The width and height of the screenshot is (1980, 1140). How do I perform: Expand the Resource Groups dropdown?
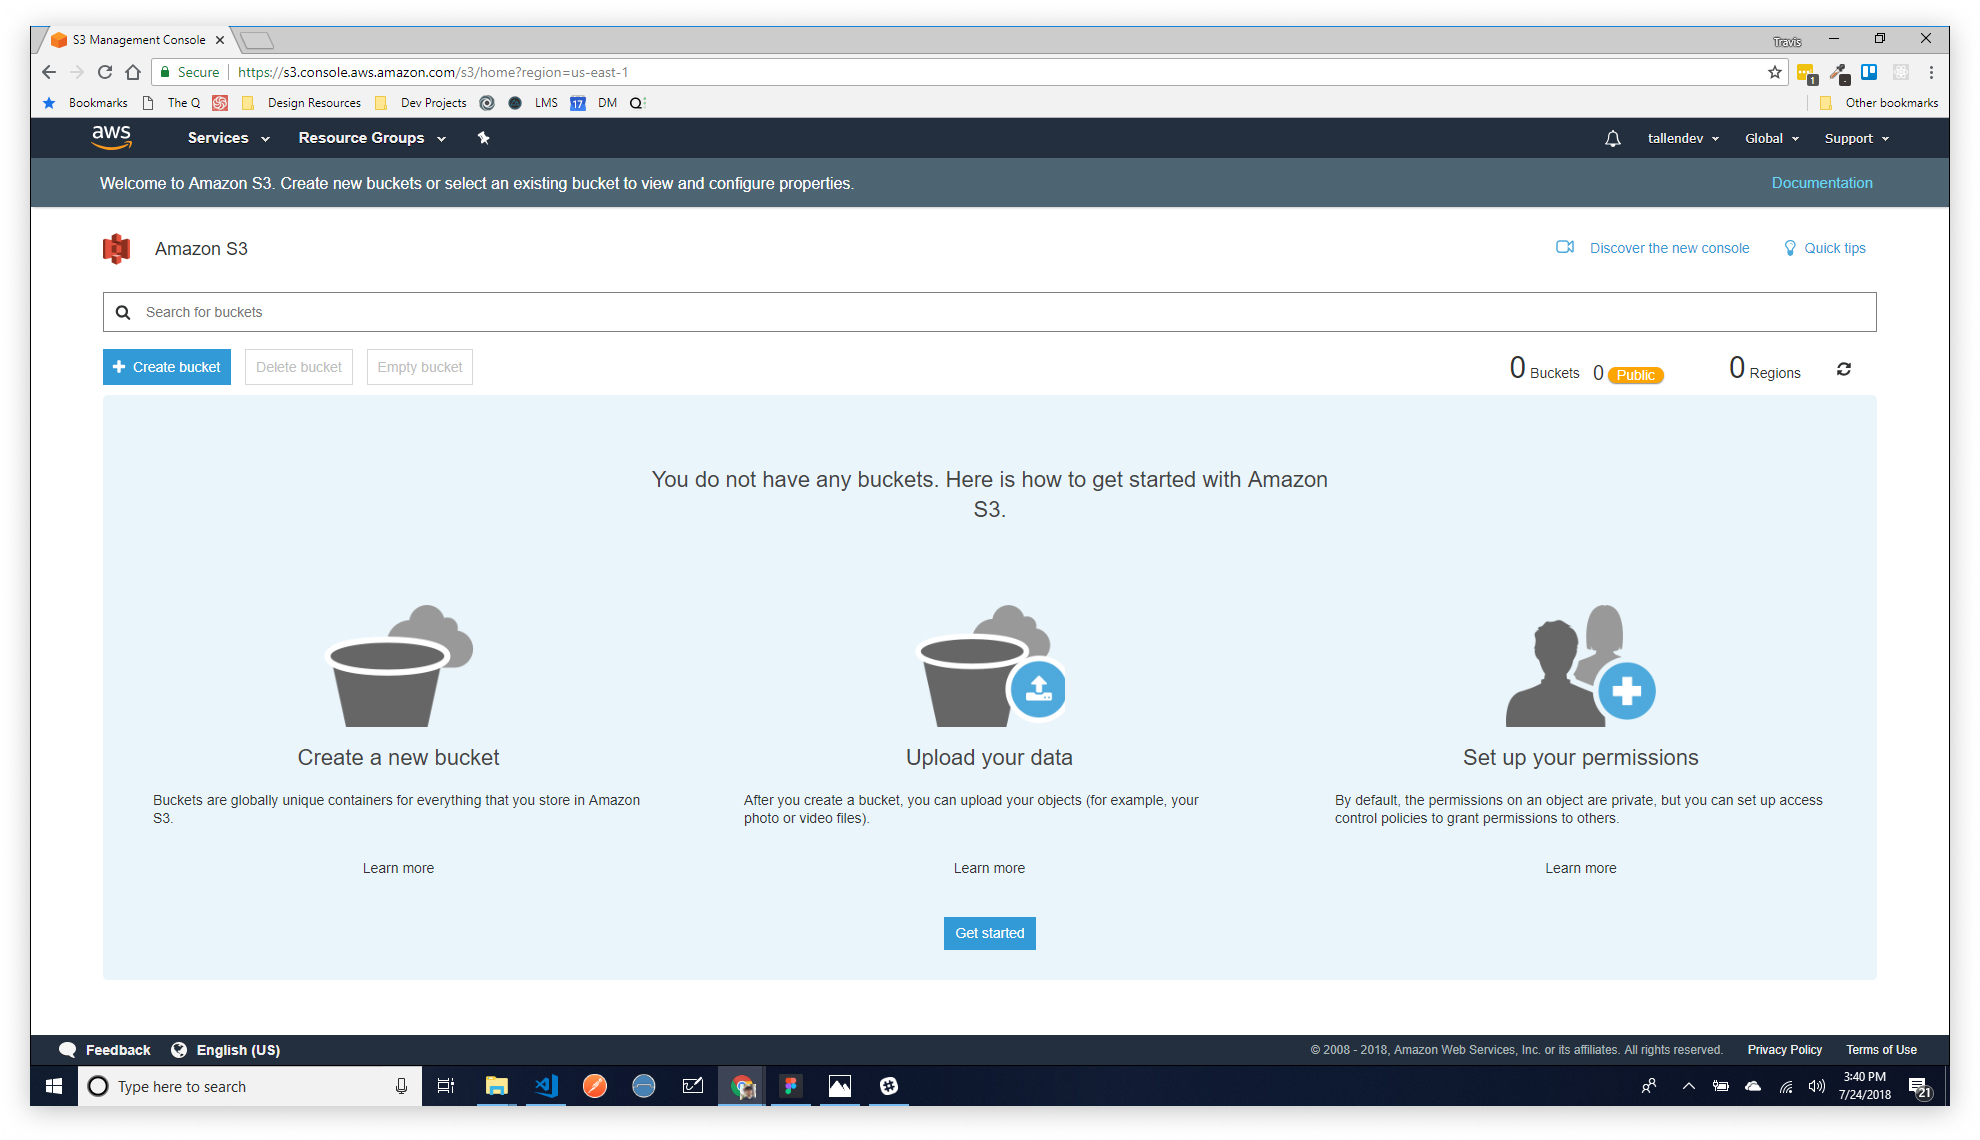(x=371, y=138)
